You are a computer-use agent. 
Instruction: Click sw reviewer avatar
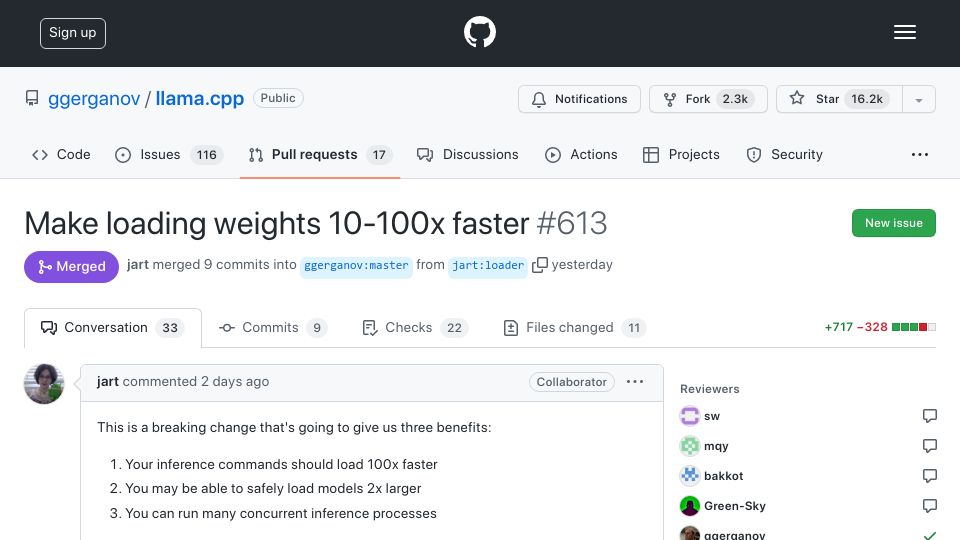690,416
